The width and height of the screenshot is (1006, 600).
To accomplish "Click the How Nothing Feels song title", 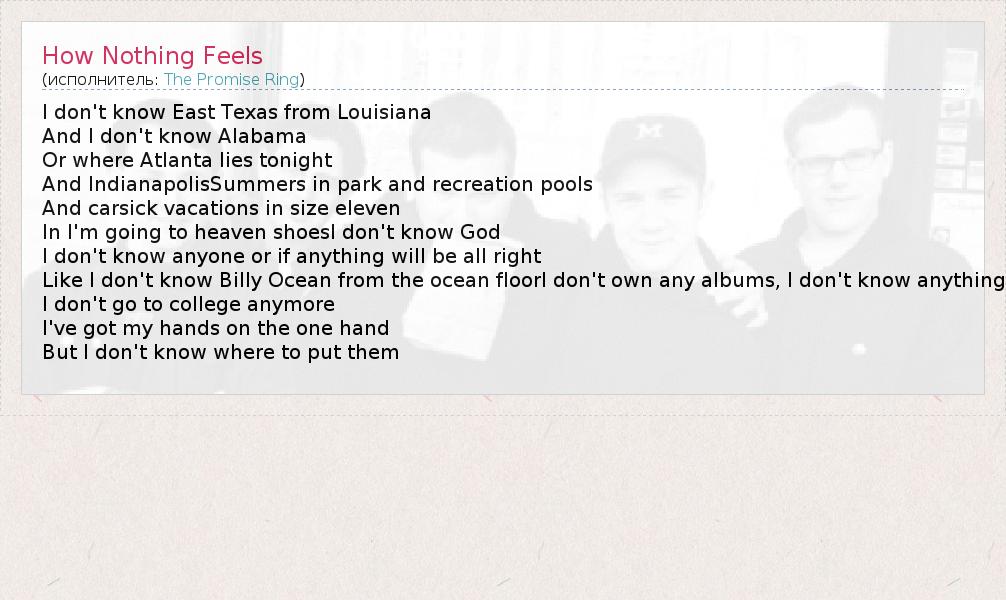I will (152, 56).
